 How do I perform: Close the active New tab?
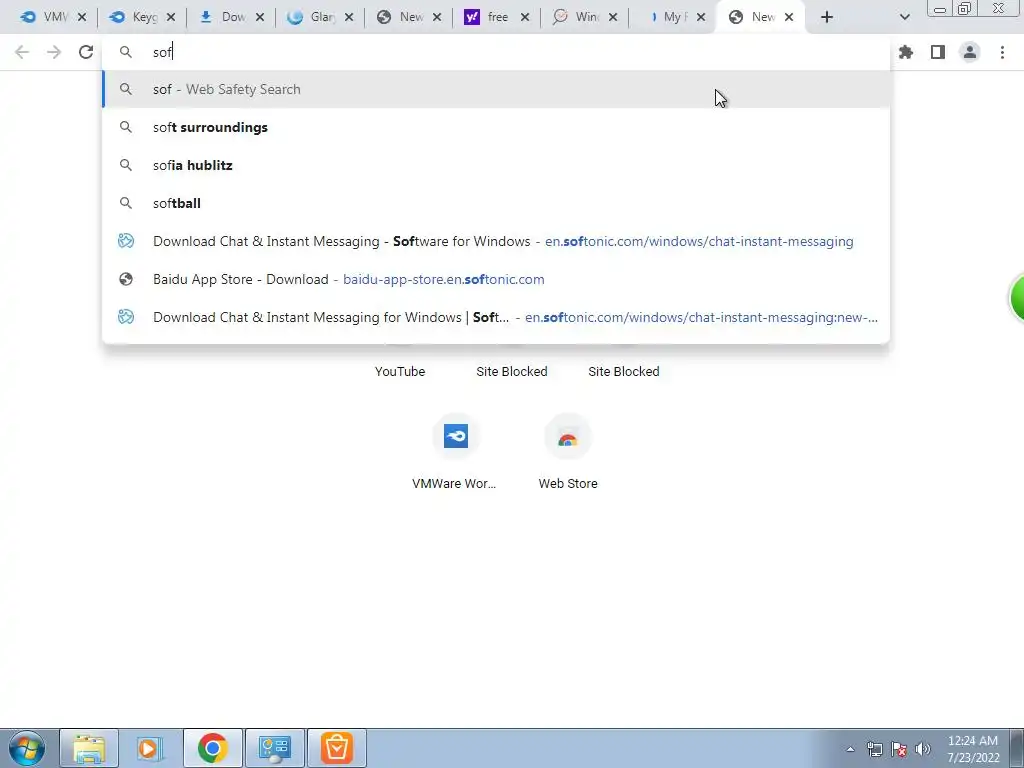(789, 18)
